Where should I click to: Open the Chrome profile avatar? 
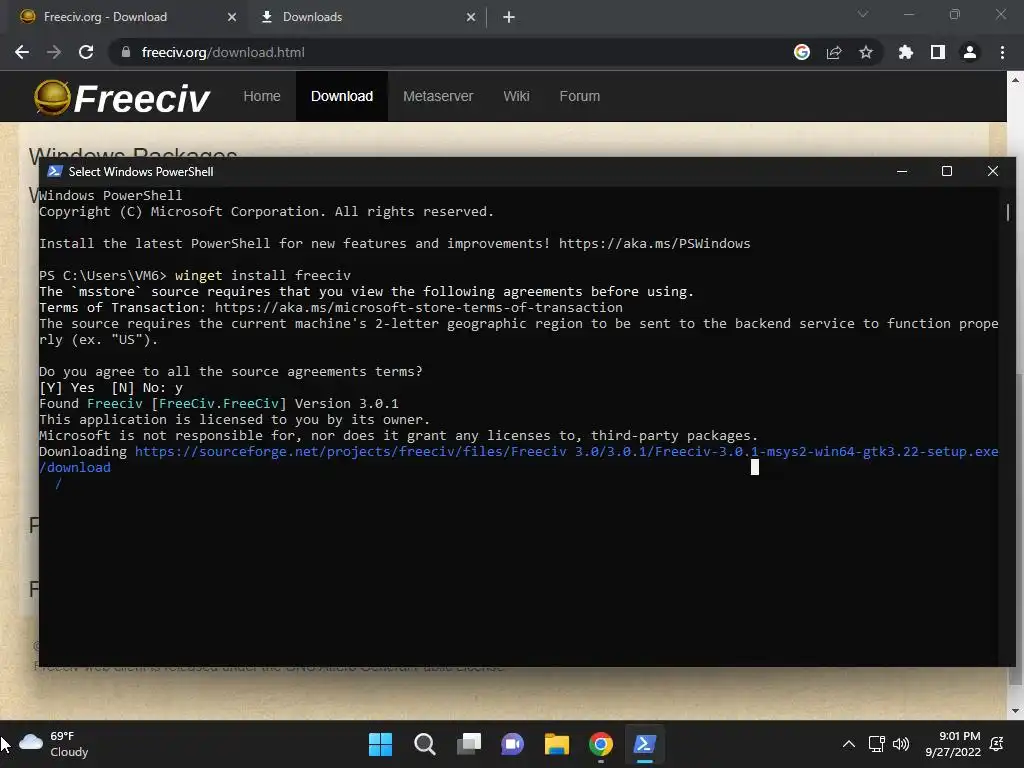pos(970,52)
